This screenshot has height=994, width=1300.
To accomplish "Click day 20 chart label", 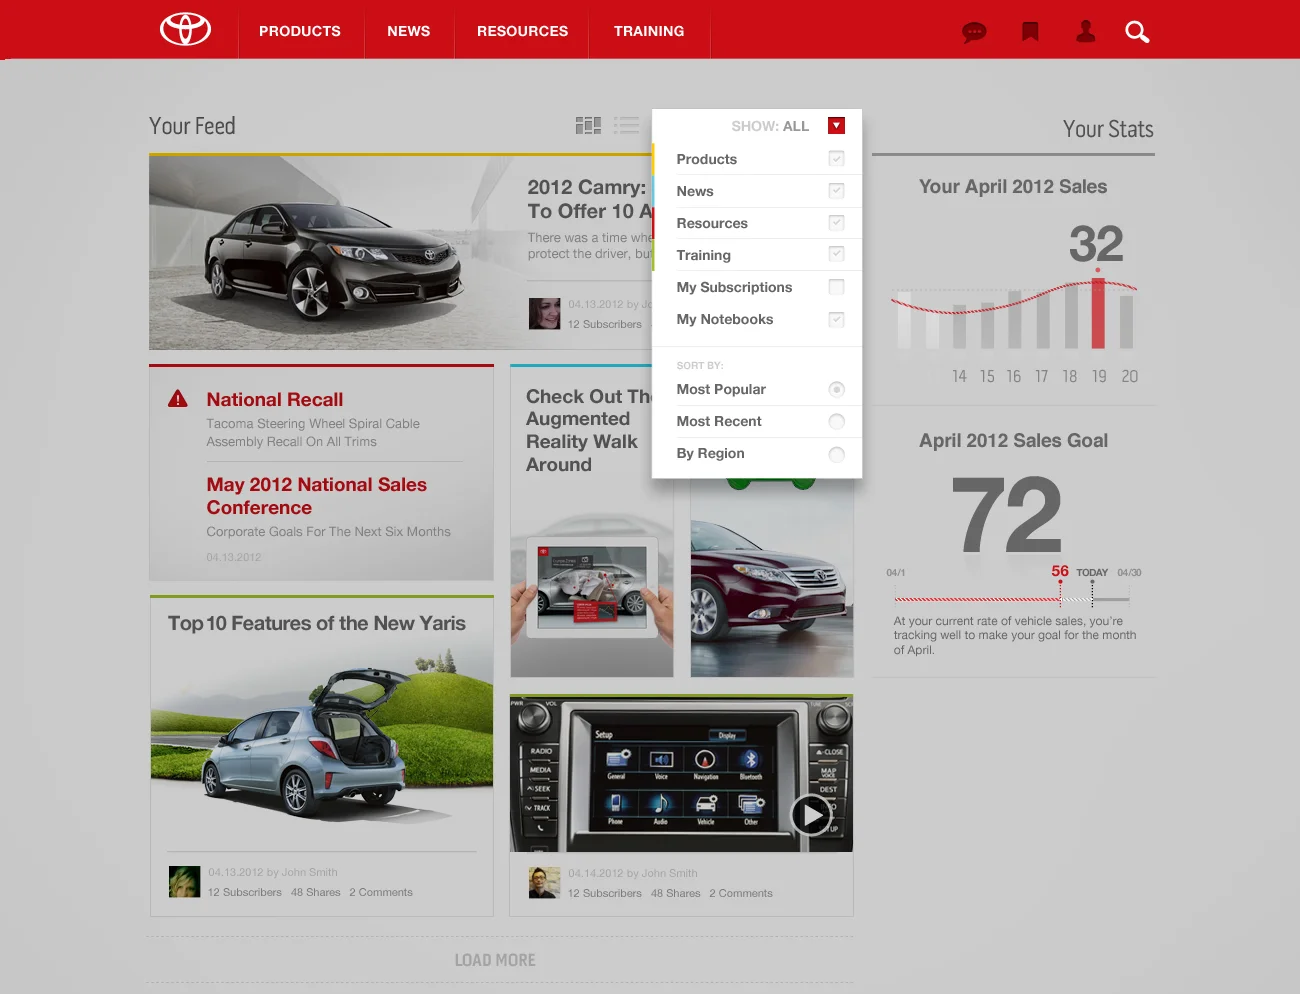I will (1130, 376).
